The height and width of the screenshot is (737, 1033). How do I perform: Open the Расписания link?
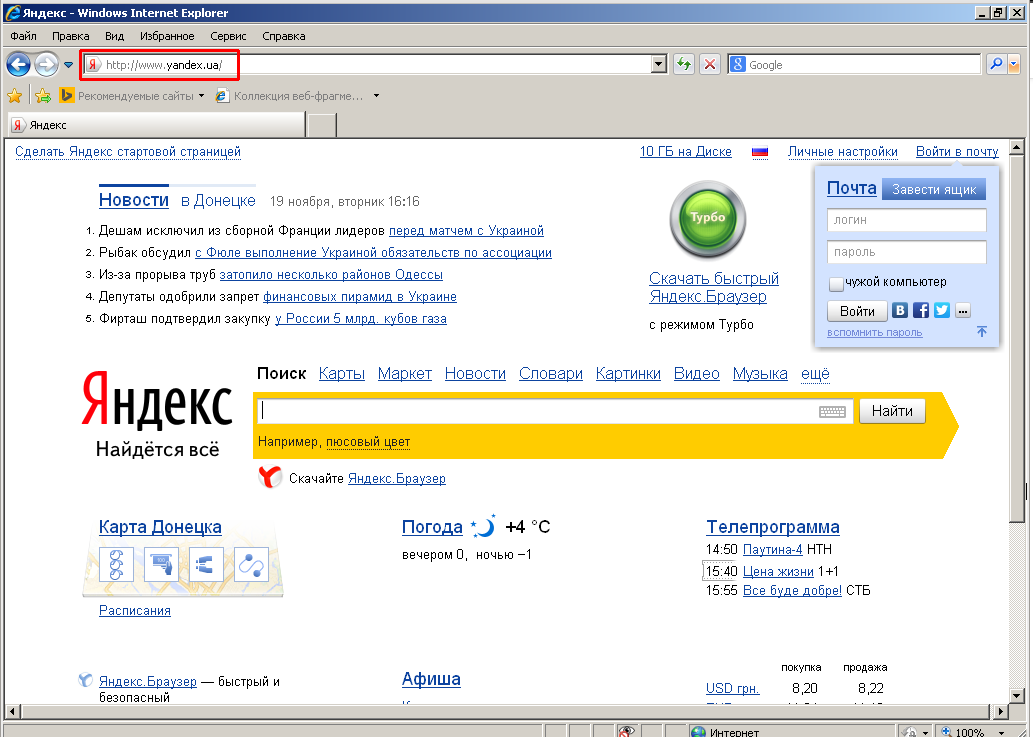134,611
